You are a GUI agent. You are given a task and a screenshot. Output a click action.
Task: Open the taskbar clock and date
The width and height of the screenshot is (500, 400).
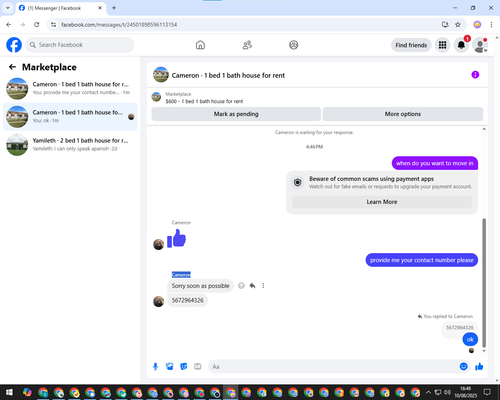466,392
